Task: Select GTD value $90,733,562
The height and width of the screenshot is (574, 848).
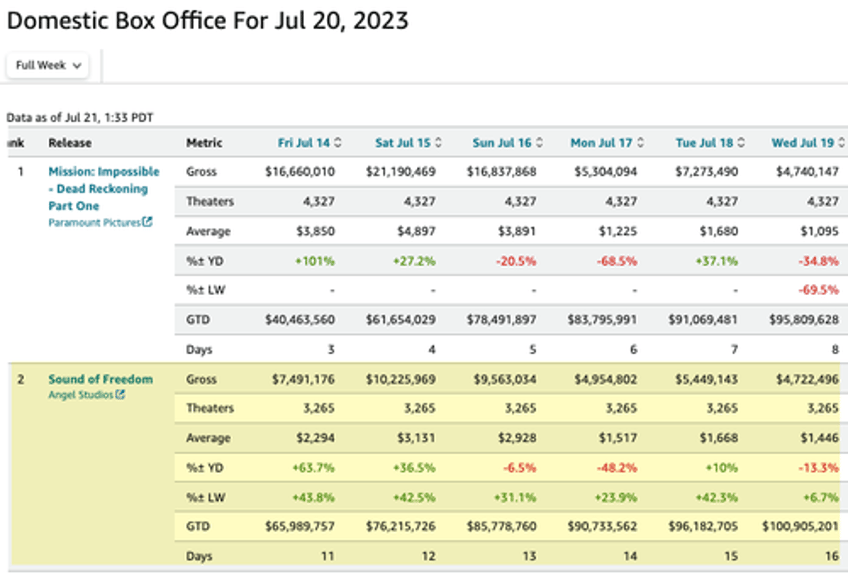Action: click(602, 526)
